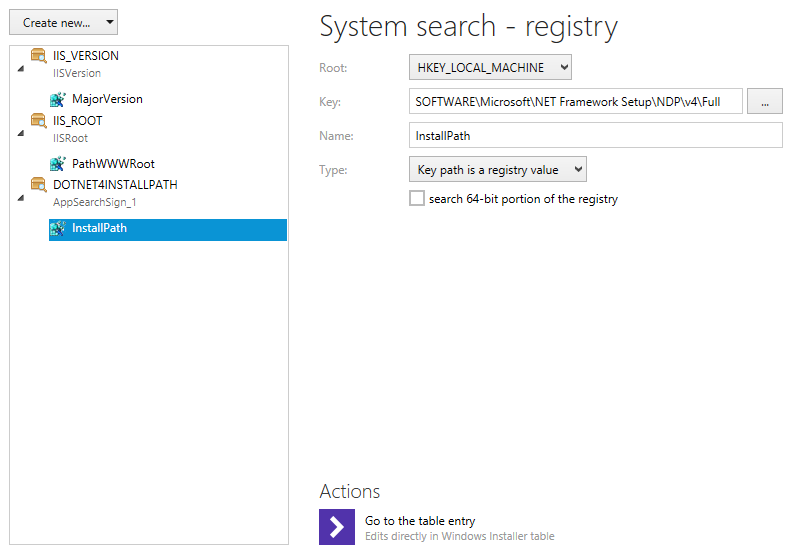Open the Create new... dropdown button
The image size is (793, 553).
[63, 22]
